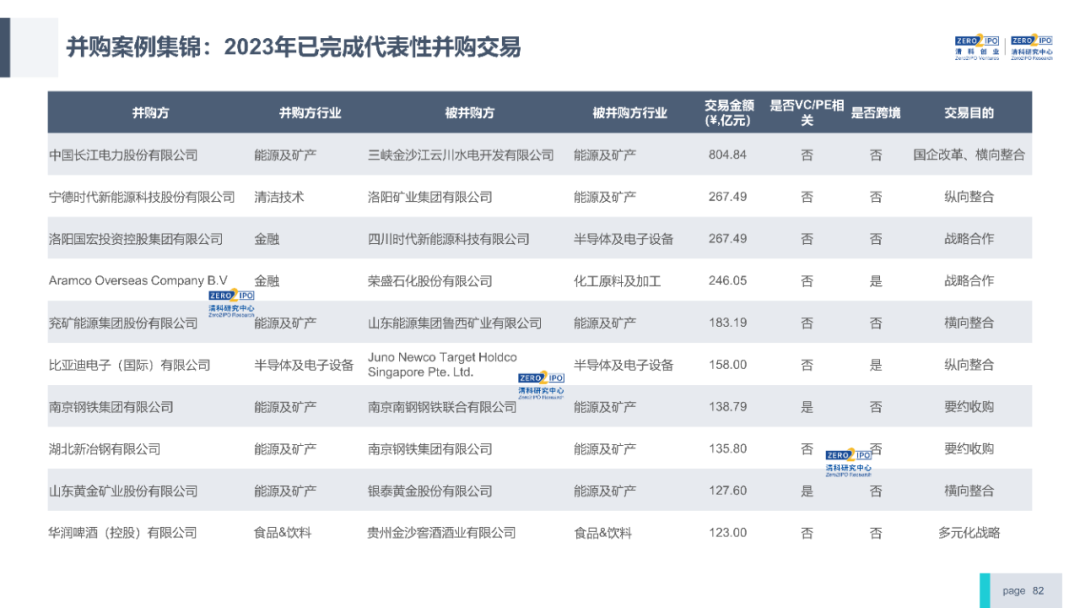Click the 是否VC/PE相关 column header
This screenshot has height=608, width=1080.
[x=807, y=113]
